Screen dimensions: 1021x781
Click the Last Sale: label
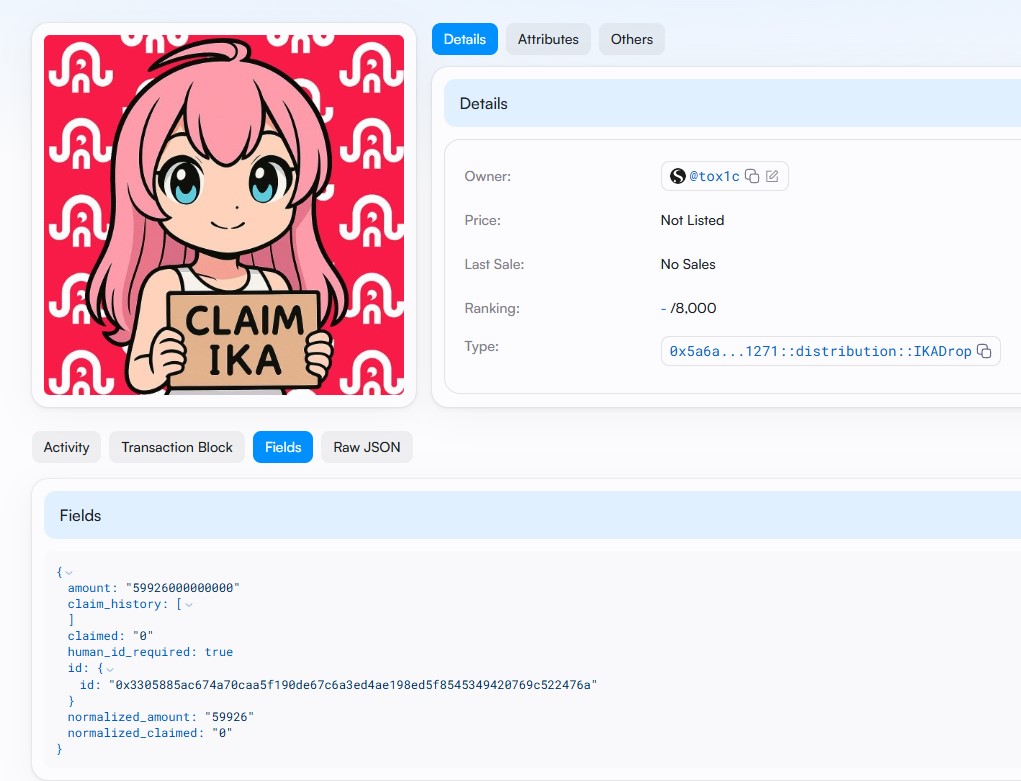(x=494, y=264)
